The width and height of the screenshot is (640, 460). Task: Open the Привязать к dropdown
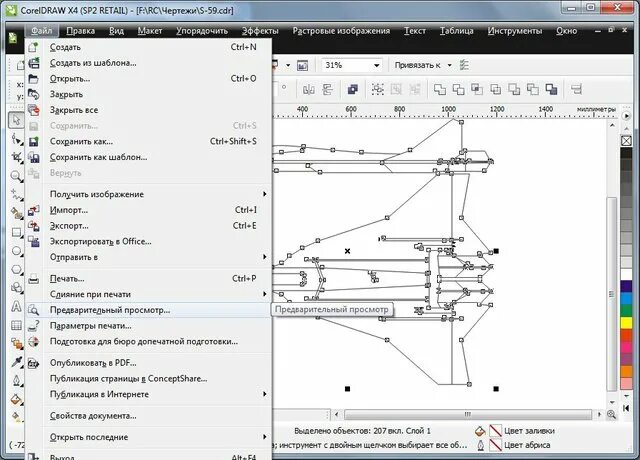(449, 65)
